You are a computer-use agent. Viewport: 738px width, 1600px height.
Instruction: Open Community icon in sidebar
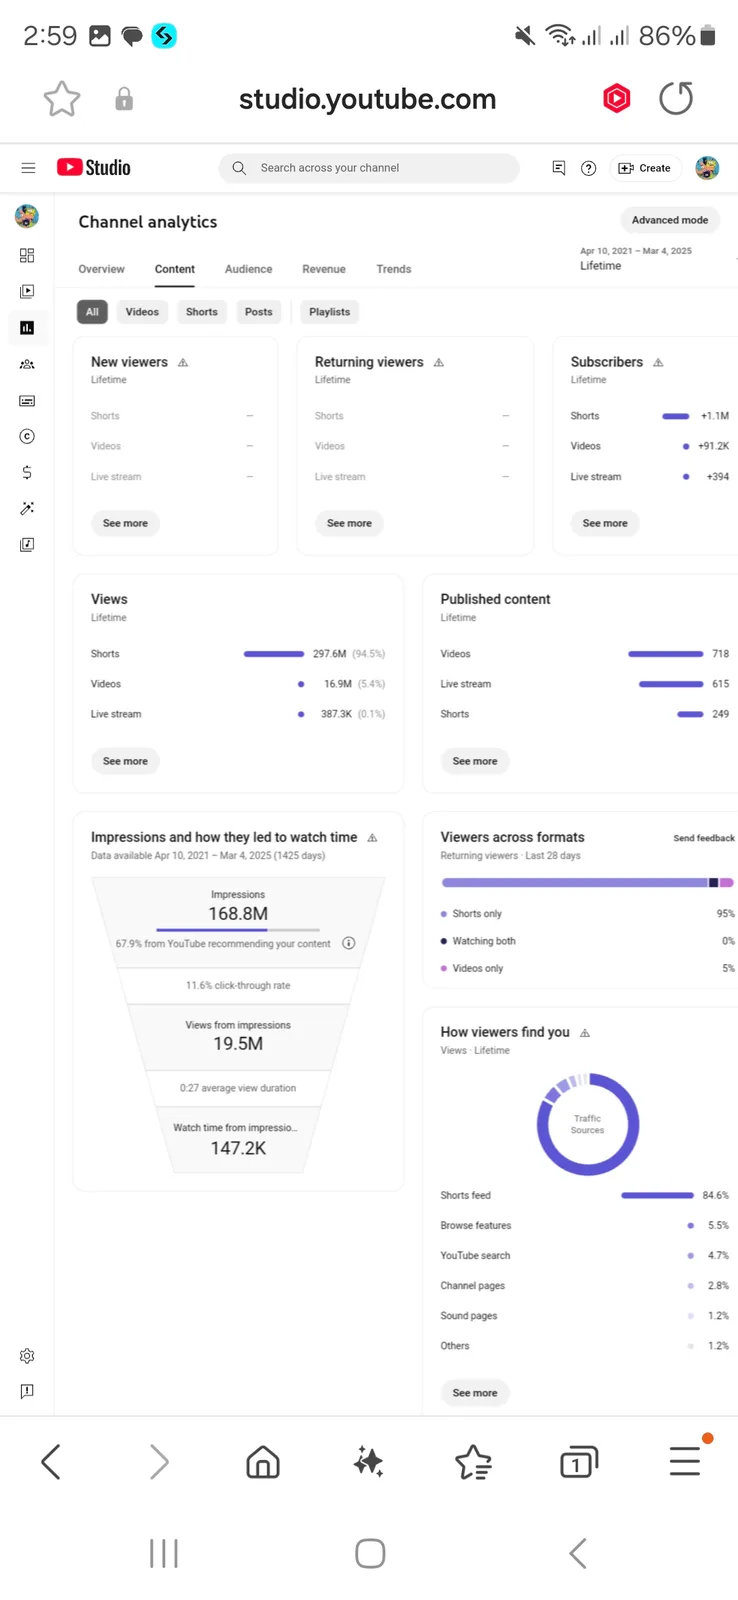point(27,365)
